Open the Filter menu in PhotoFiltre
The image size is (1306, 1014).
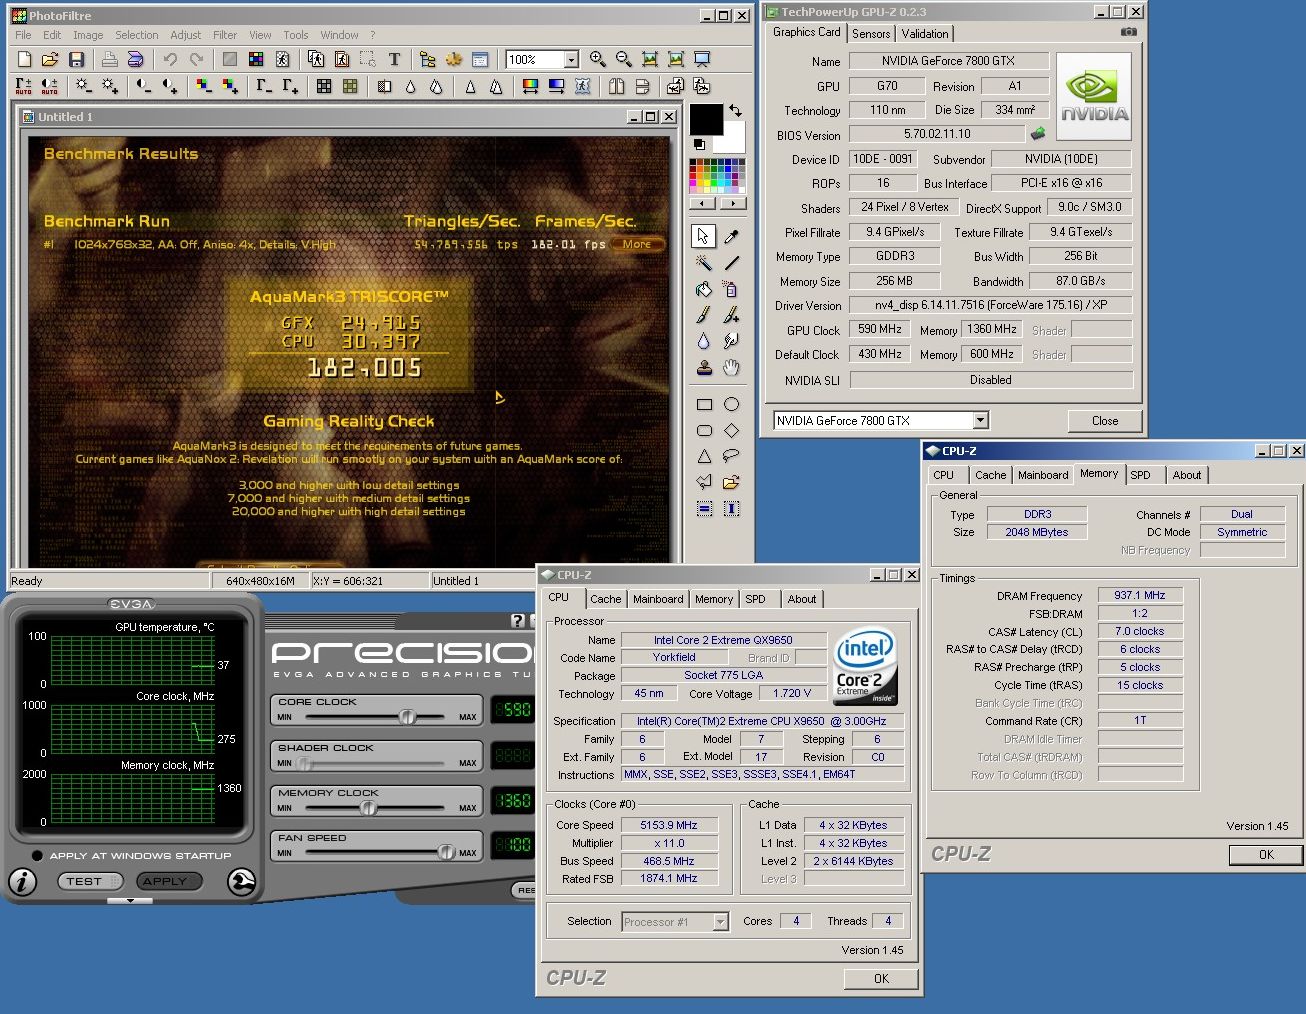click(225, 35)
